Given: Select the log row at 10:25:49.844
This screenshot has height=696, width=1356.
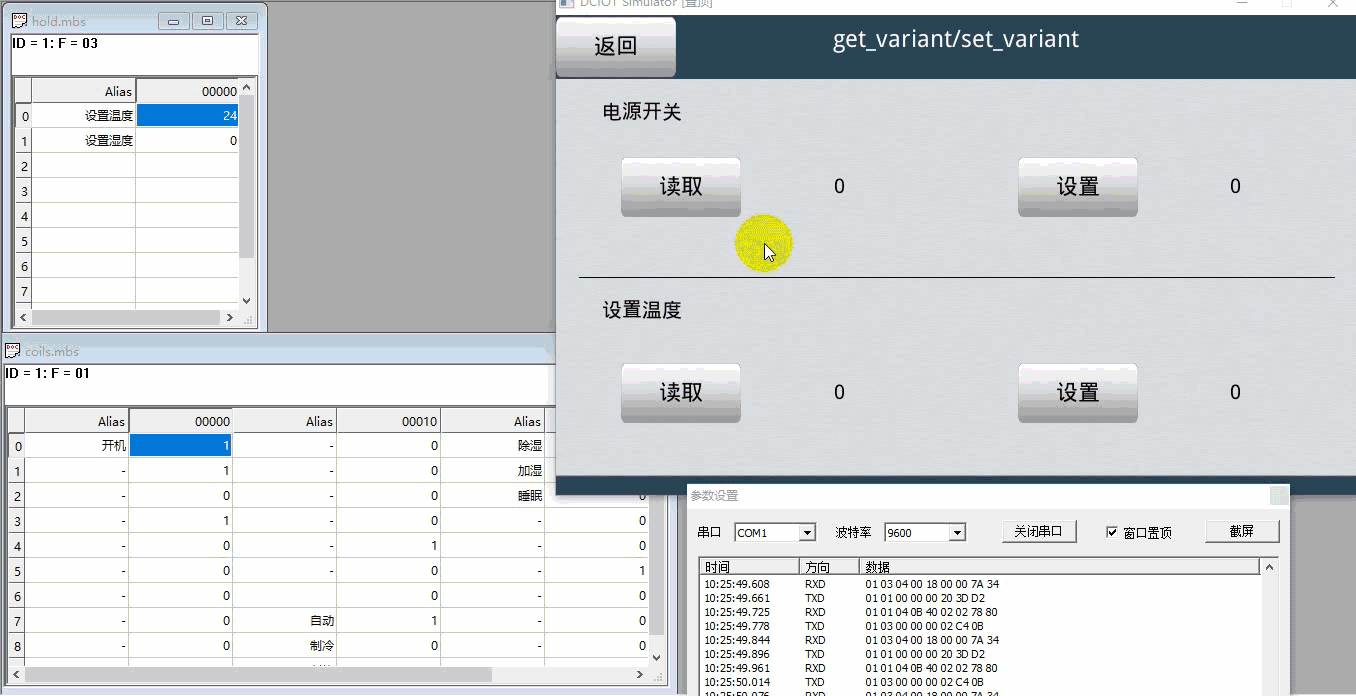Looking at the screenshot, I should (980, 640).
